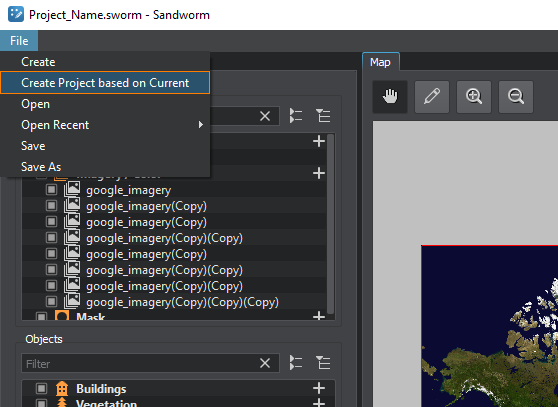Image resolution: width=558 pixels, height=407 pixels.
Task: Click the zoom in magnifier button
Action: 474,97
